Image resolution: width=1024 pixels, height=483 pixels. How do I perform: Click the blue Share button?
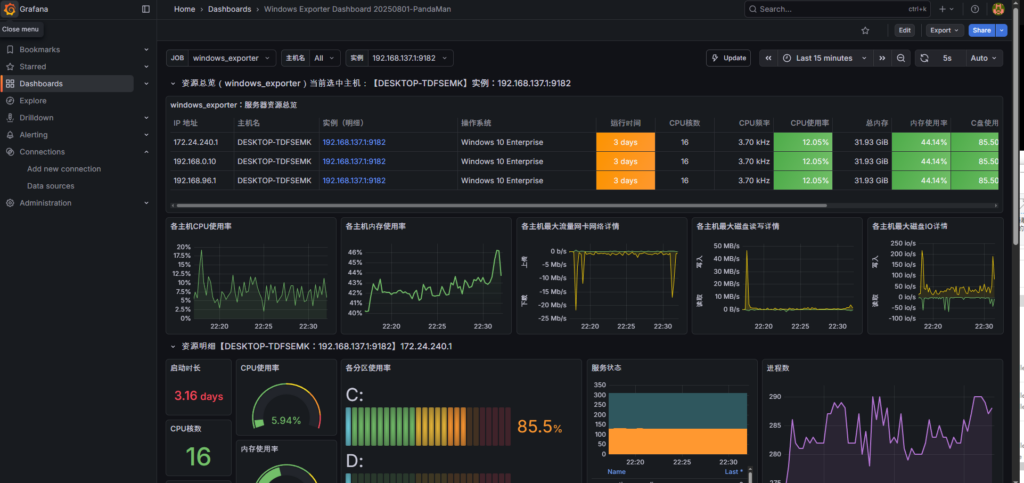point(980,31)
